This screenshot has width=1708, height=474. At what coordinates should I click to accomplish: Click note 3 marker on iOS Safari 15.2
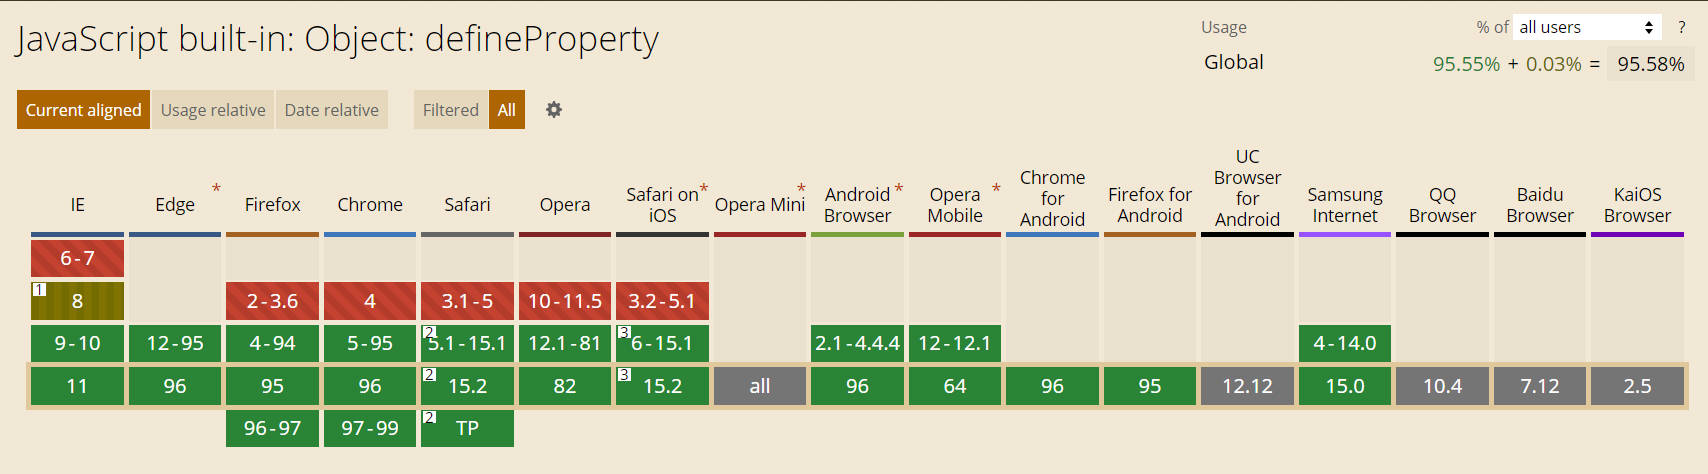click(x=624, y=375)
